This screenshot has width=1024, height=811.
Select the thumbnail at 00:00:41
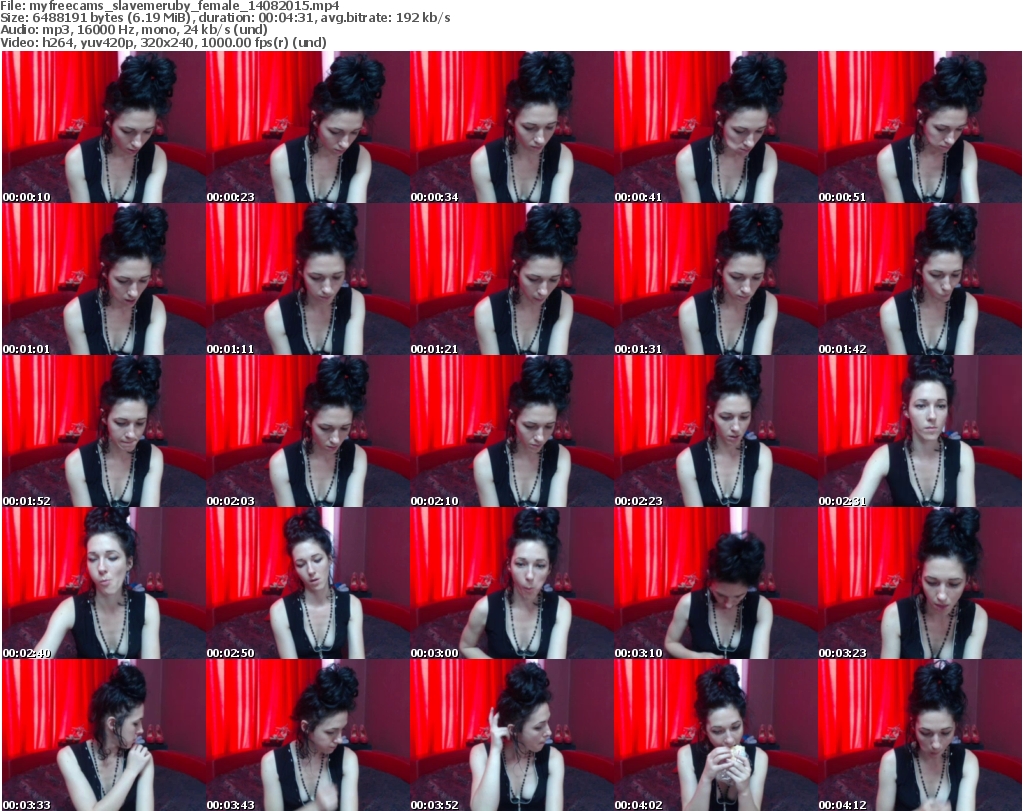(716, 127)
